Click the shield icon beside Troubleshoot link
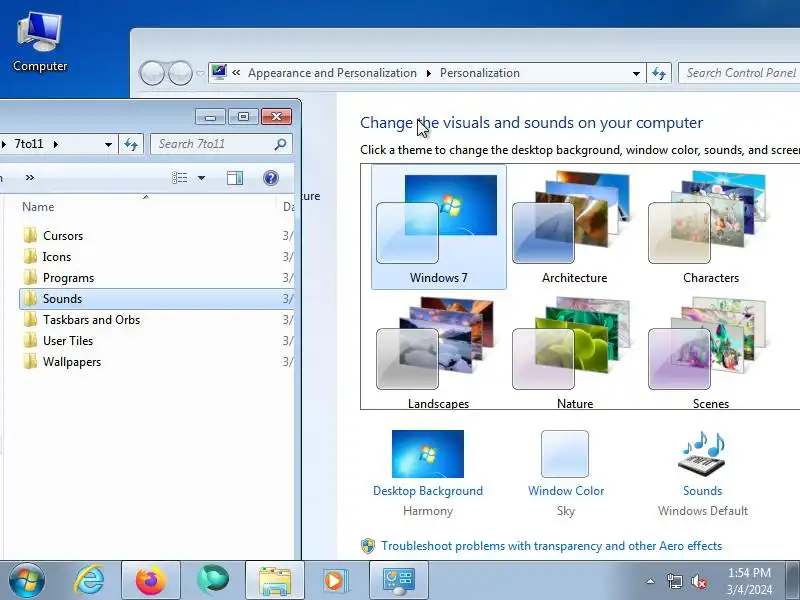Image resolution: width=800 pixels, height=600 pixels. [x=368, y=546]
